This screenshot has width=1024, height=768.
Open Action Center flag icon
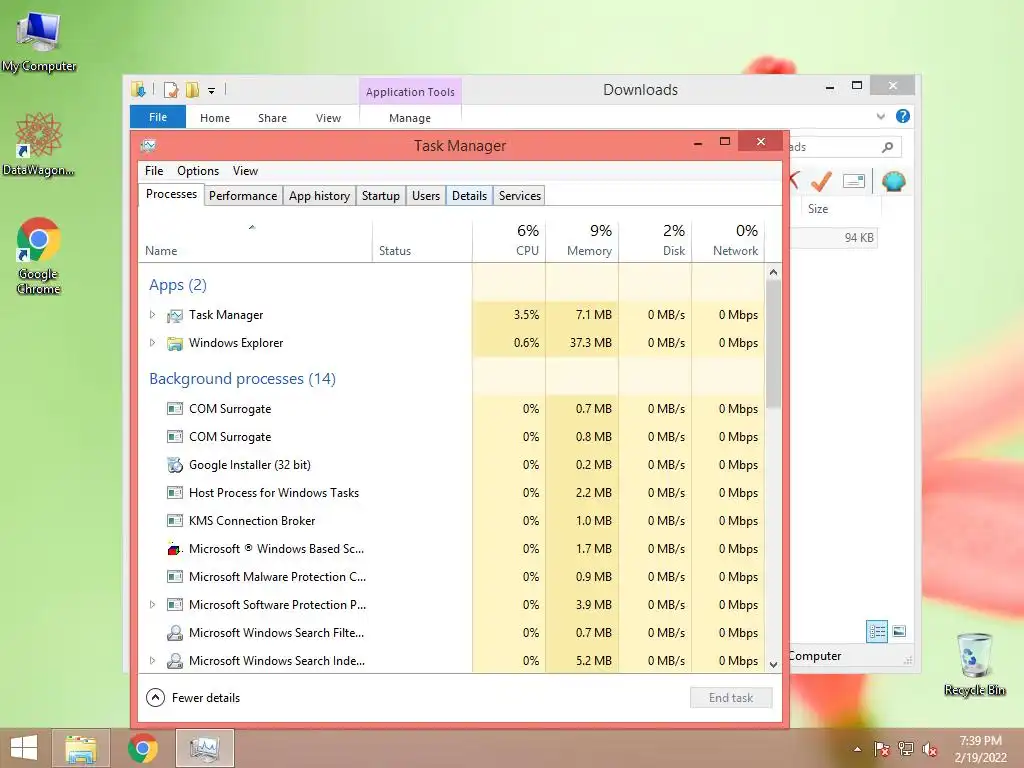881,749
